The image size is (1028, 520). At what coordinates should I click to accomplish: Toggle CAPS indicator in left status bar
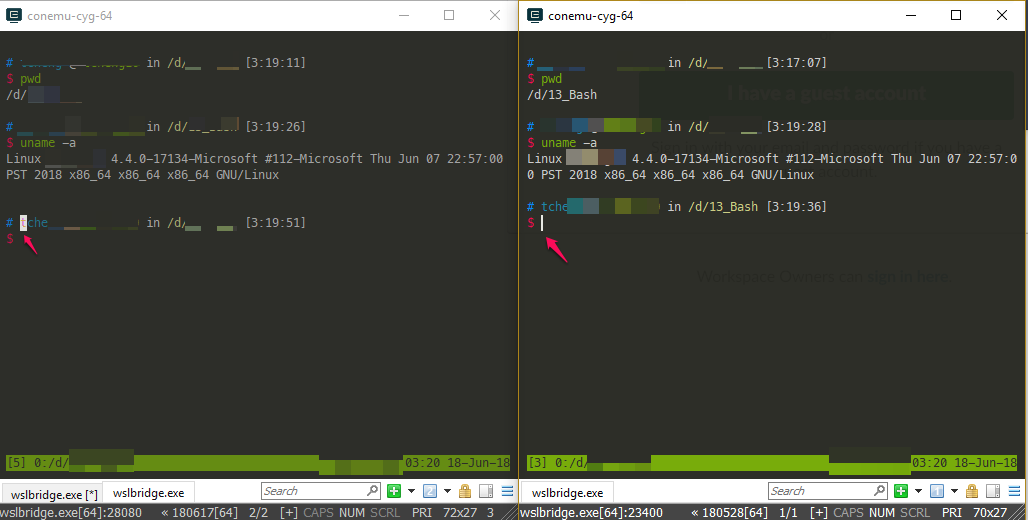[318, 513]
